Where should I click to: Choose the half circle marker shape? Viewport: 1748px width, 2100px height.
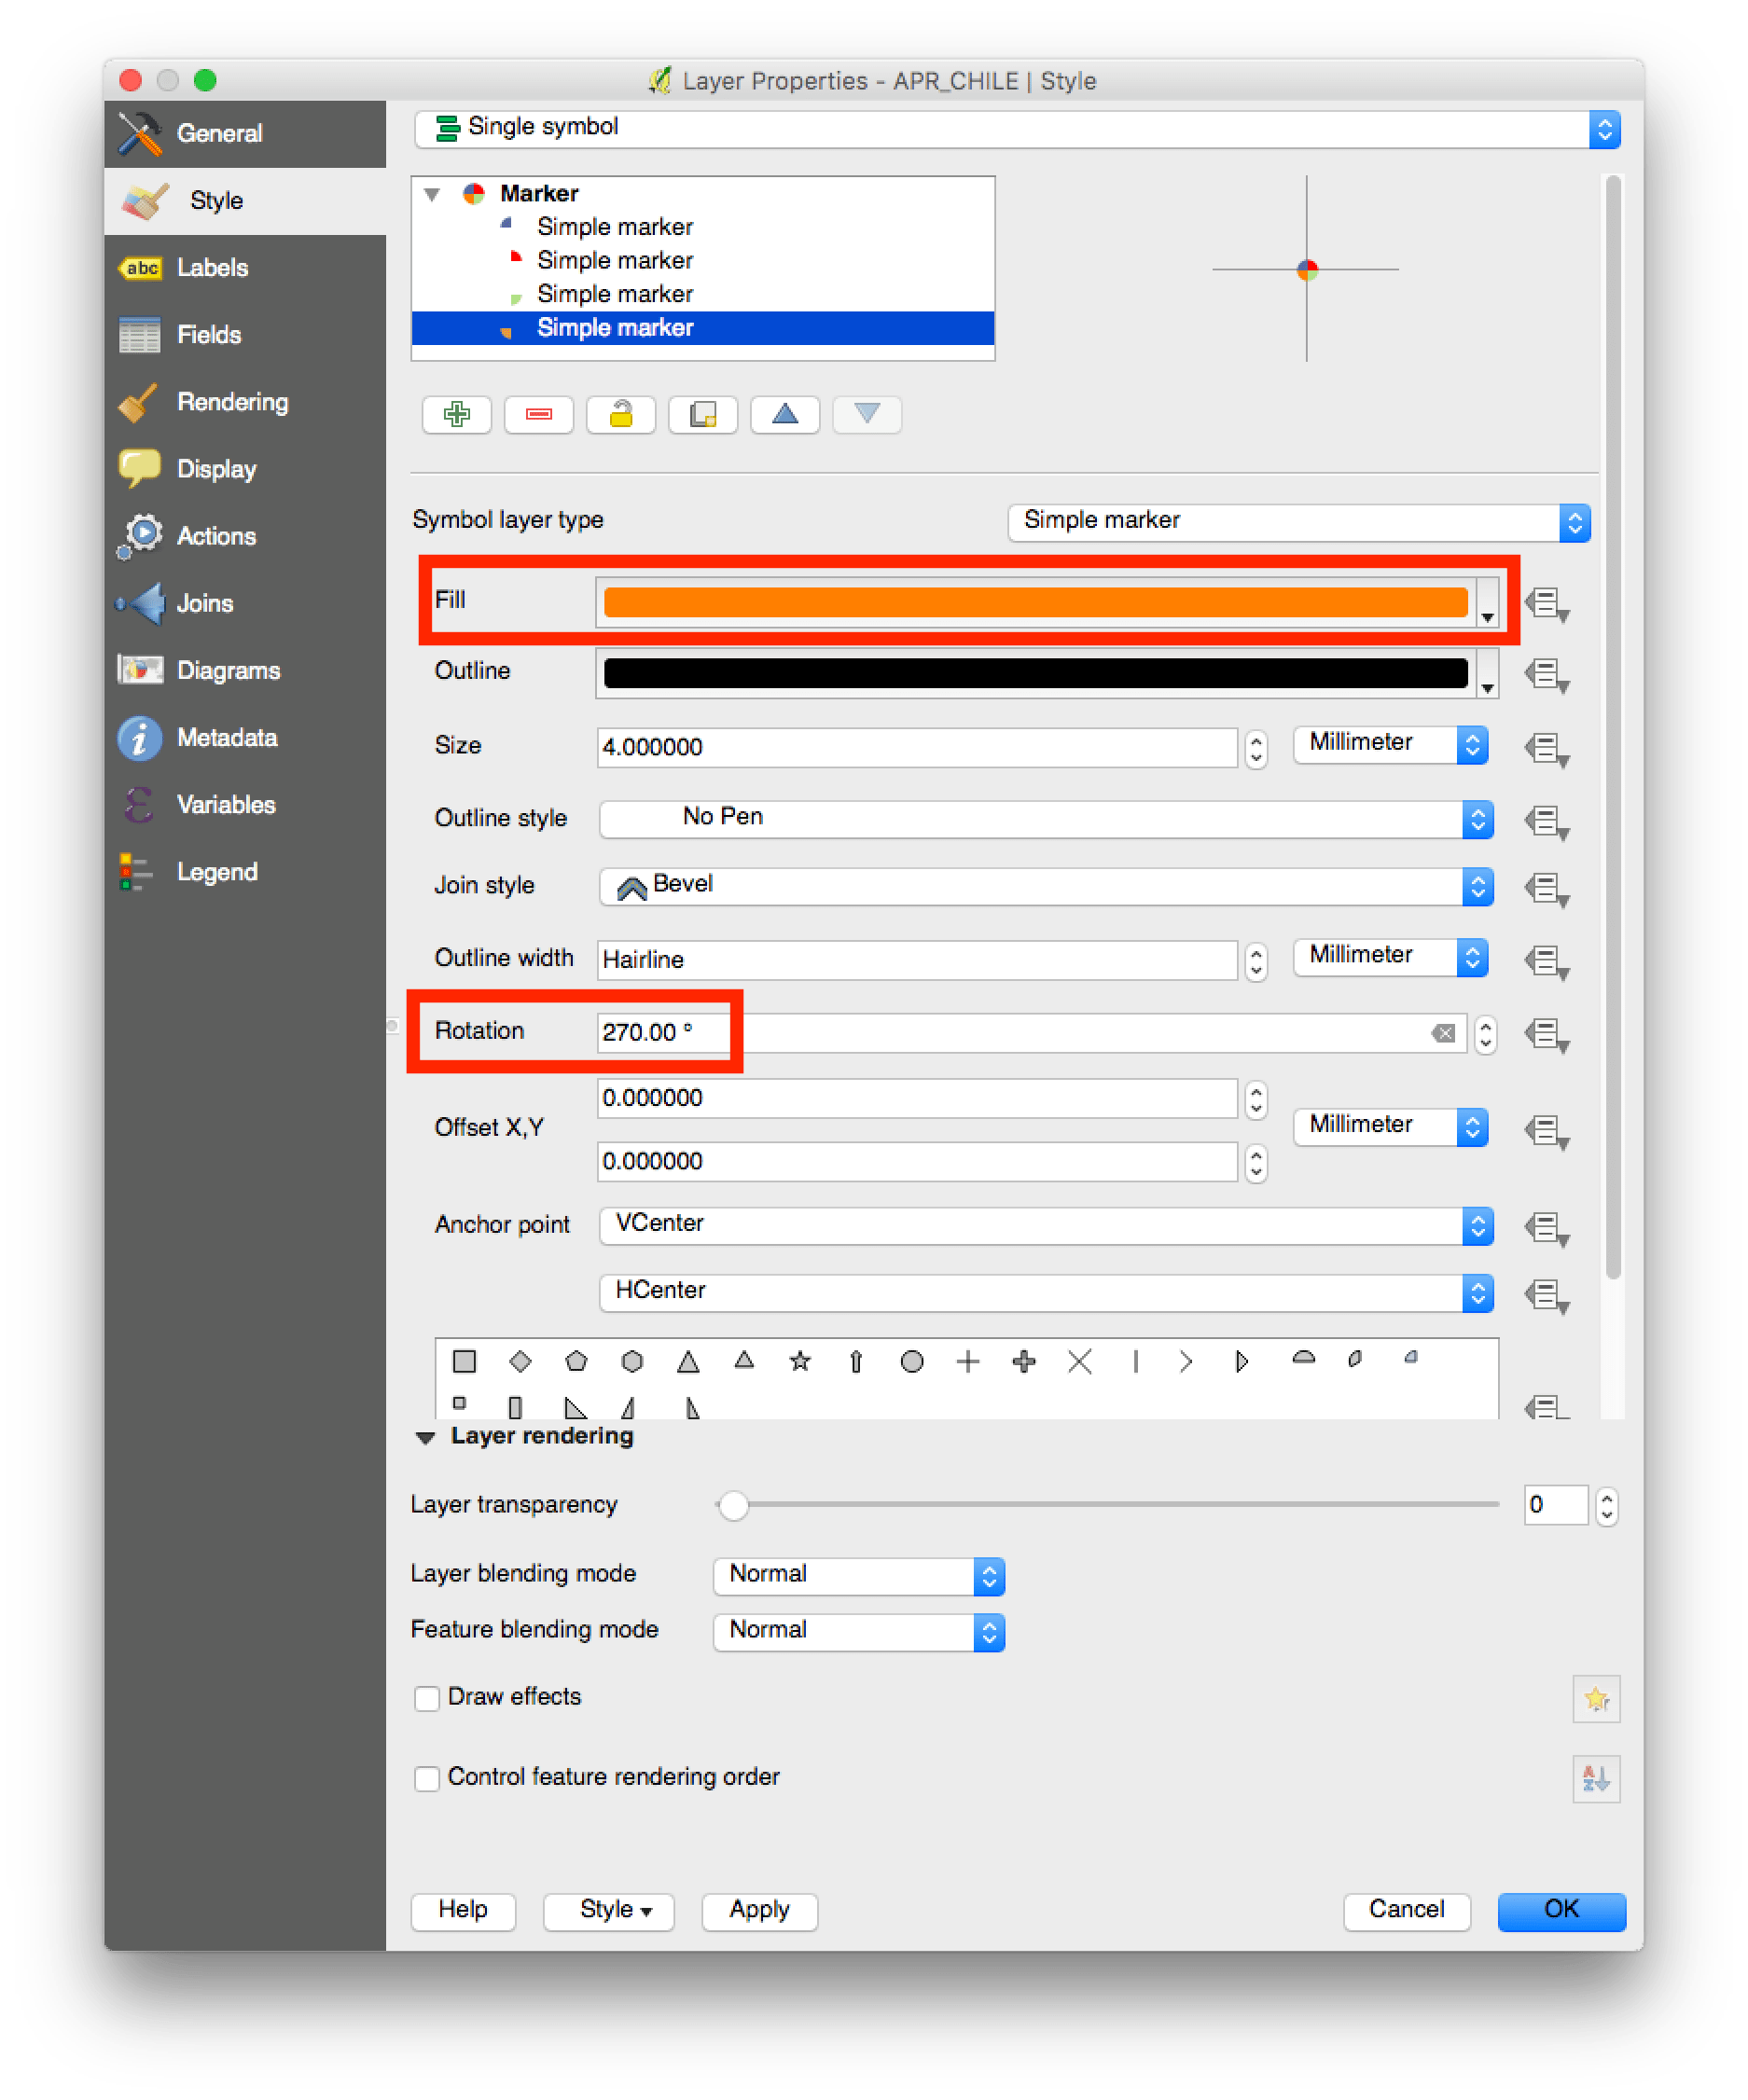(1304, 1358)
